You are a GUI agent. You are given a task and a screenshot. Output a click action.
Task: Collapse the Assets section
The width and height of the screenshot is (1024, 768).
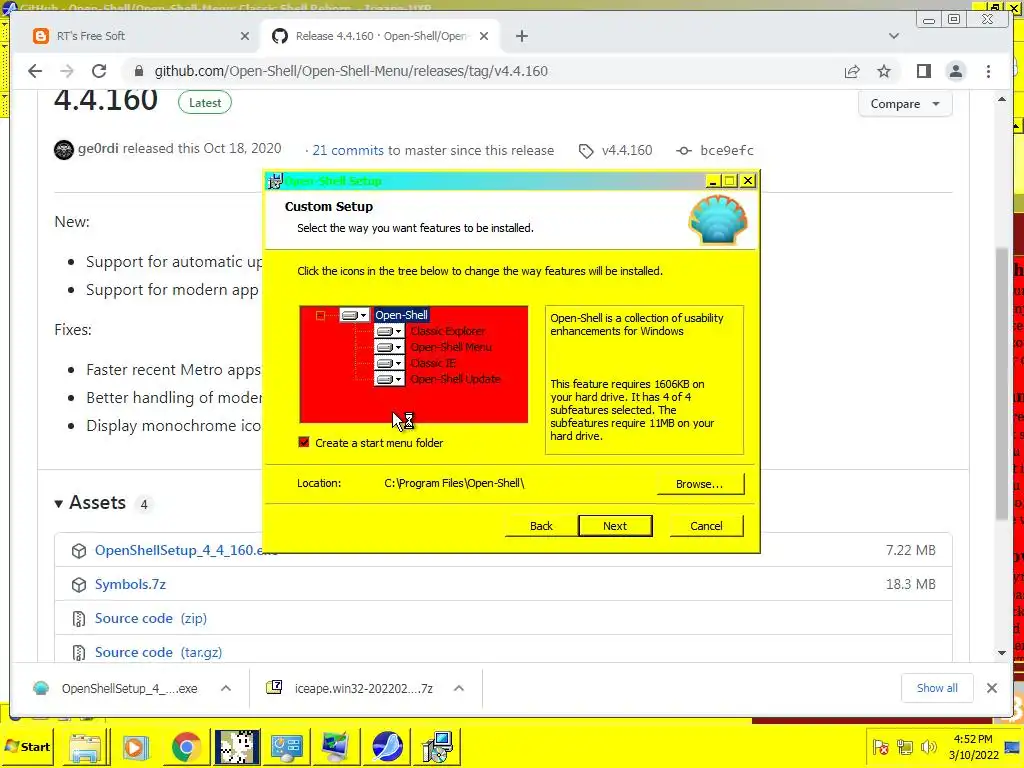click(x=90, y=503)
